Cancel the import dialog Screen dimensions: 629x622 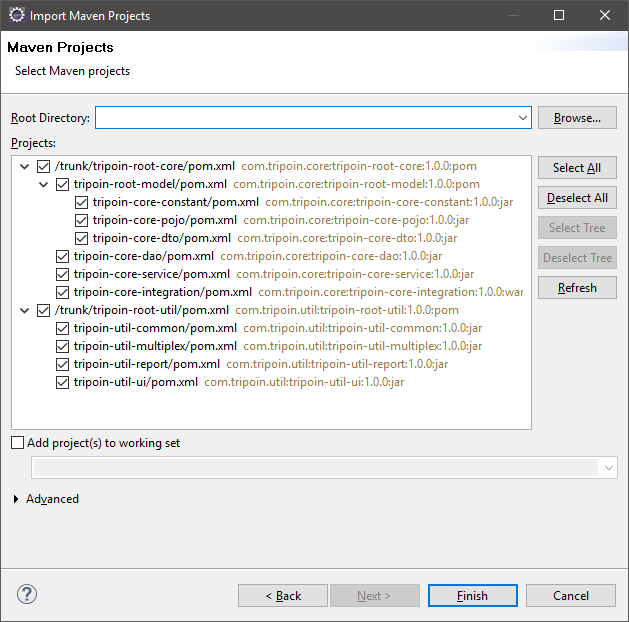tap(571, 596)
